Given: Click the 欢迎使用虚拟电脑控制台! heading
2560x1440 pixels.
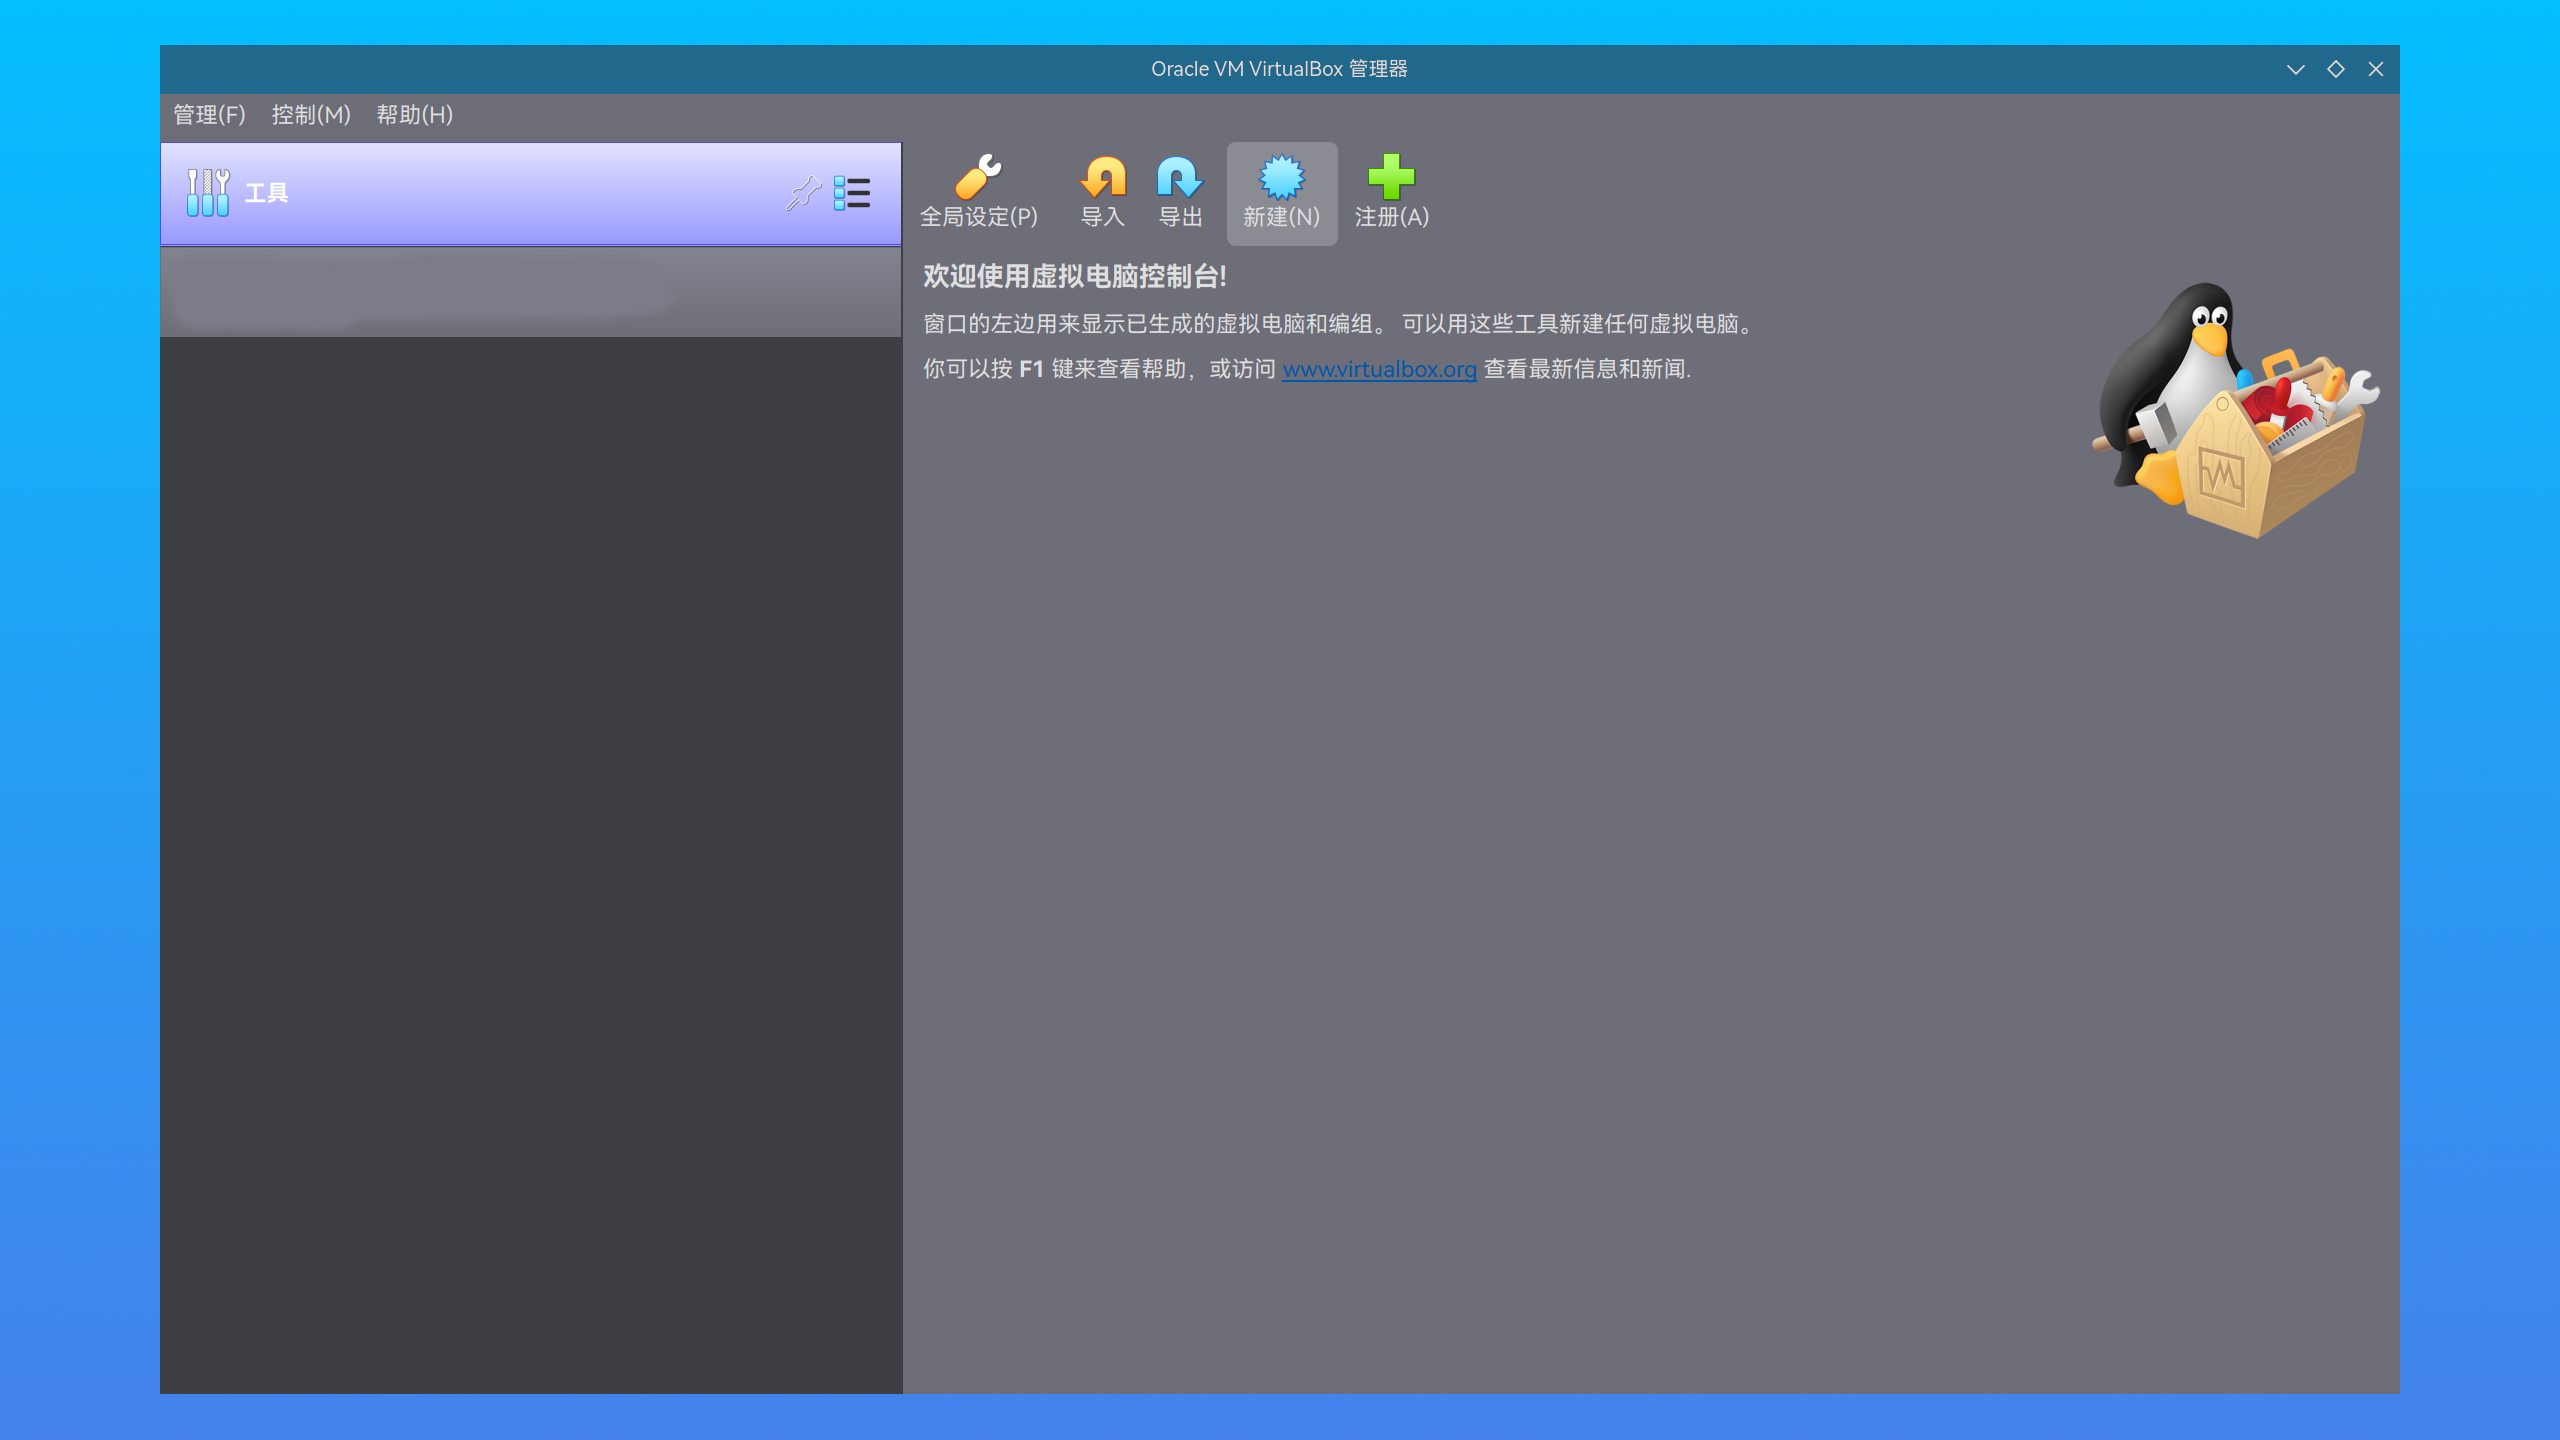Looking at the screenshot, I should [x=1074, y=277].
